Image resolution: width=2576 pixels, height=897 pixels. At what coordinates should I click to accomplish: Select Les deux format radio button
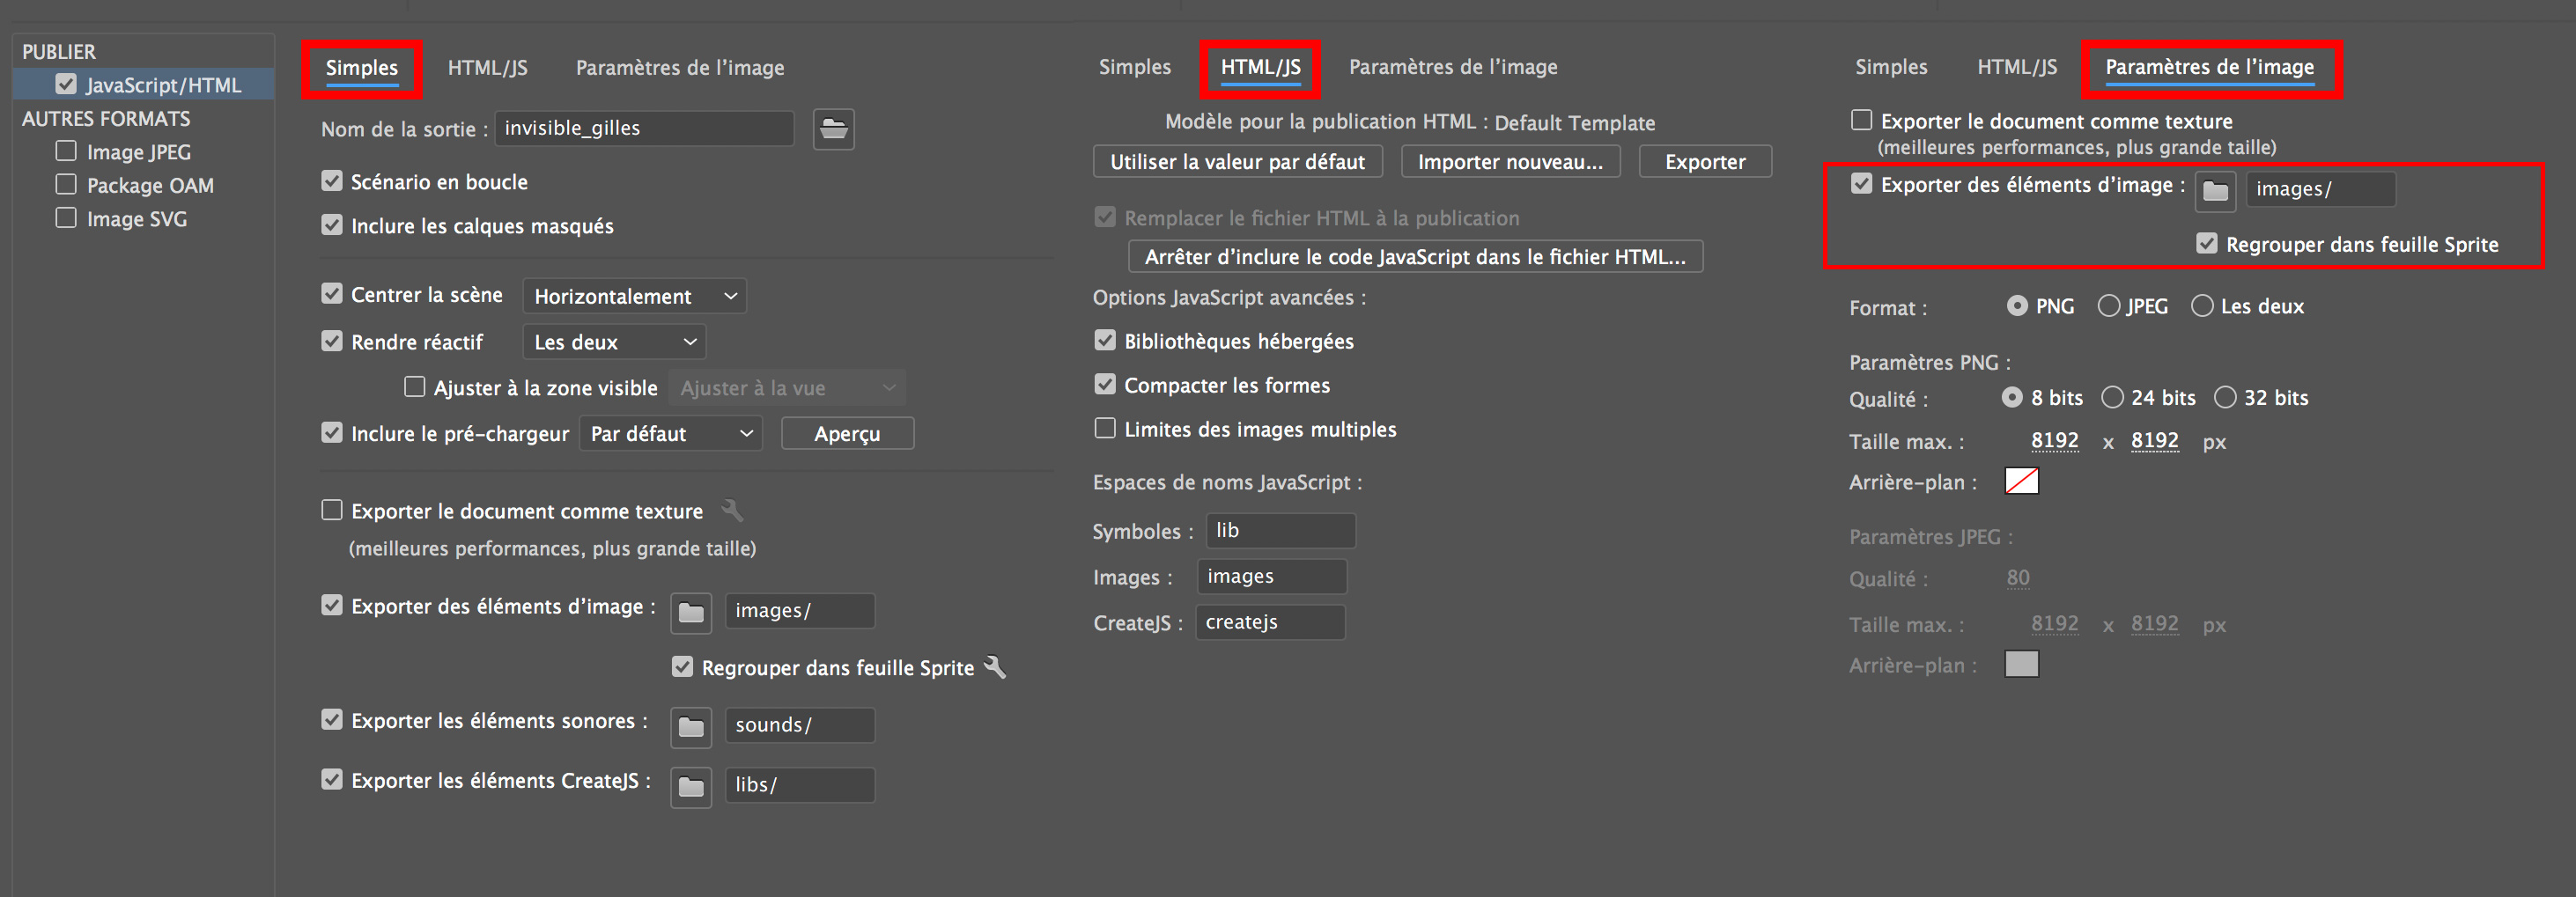click(2202, 305)
